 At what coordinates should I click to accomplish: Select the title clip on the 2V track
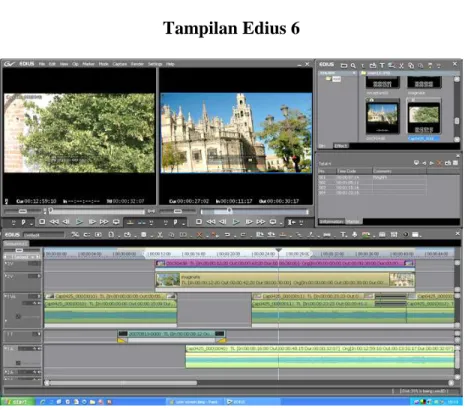coord(285,280)
